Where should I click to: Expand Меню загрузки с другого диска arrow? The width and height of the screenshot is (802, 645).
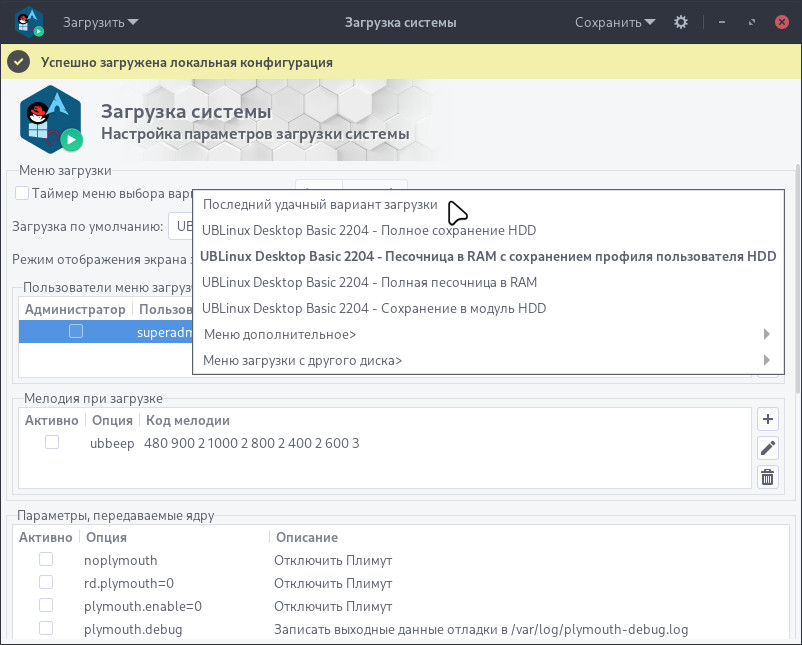[x=766, y=360]
